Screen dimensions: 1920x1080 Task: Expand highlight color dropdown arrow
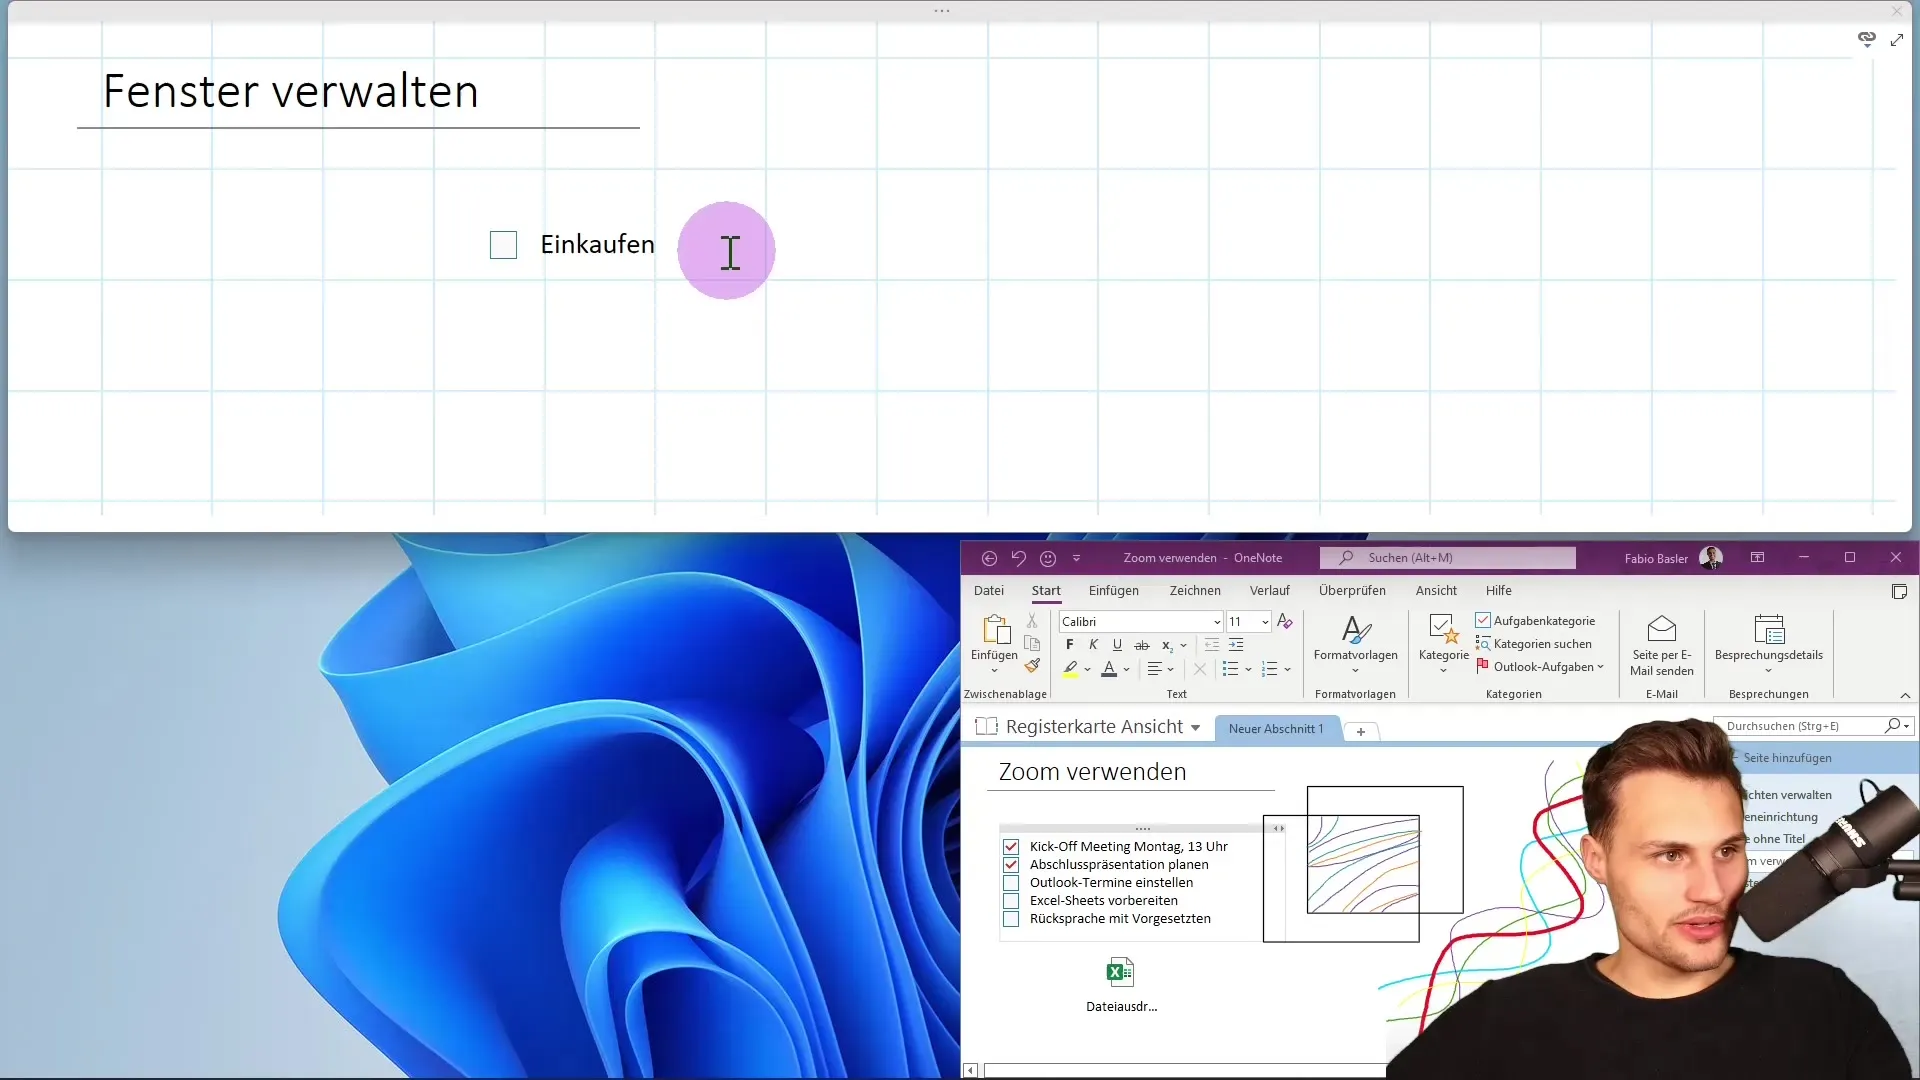pyautogui.click(x=1087, y=670)
